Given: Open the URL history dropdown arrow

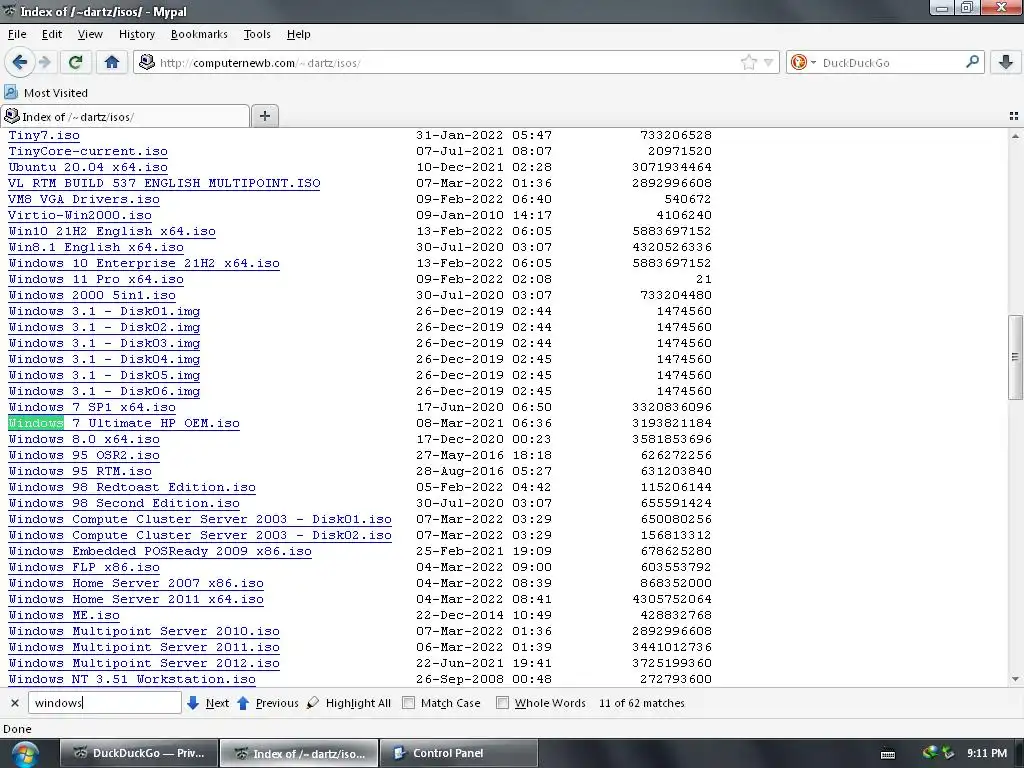Looking at the screenshot, I should pyautogui.click(x=769, y=63).
